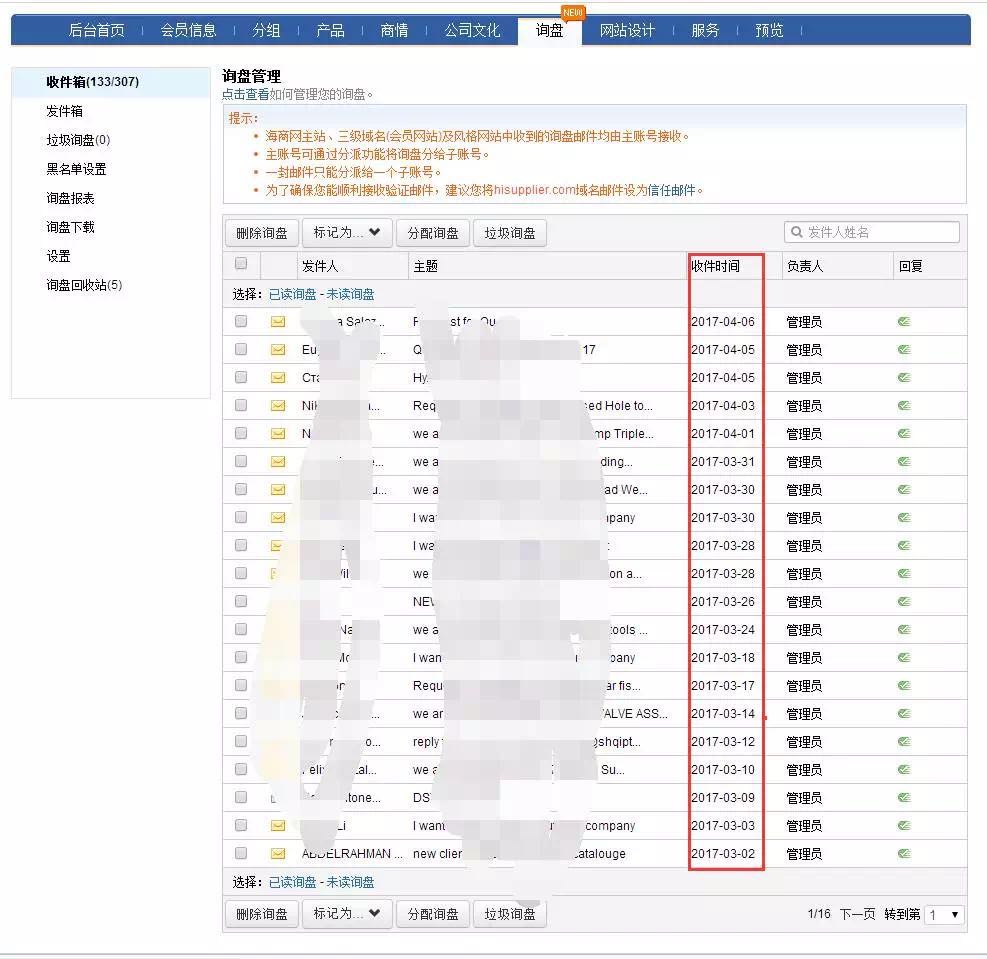Switch to the 网站设计 tab
The height and width of the screenshot is (959, 987).
click(x=627, y=30)
